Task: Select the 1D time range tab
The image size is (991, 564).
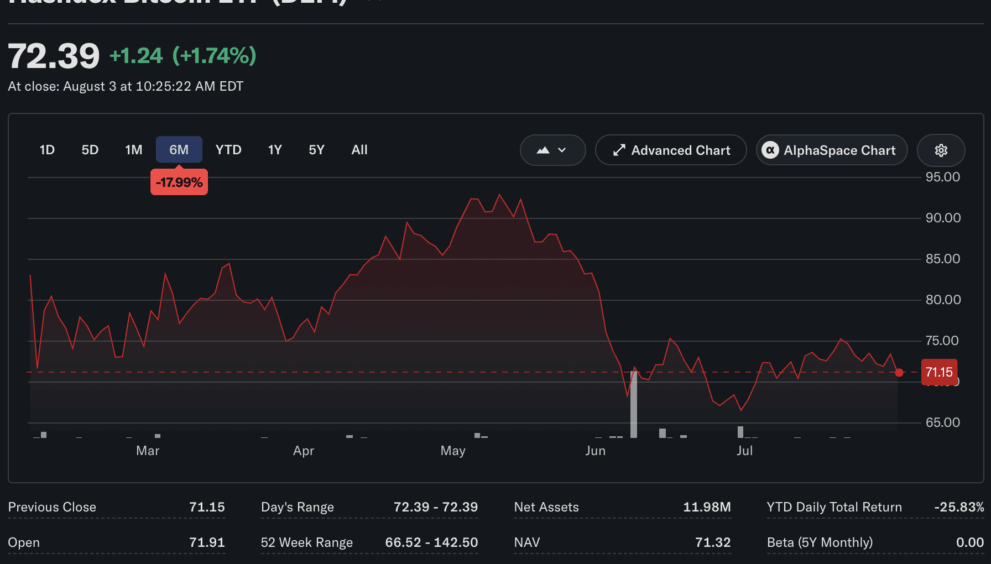Action: click(47, 150)
